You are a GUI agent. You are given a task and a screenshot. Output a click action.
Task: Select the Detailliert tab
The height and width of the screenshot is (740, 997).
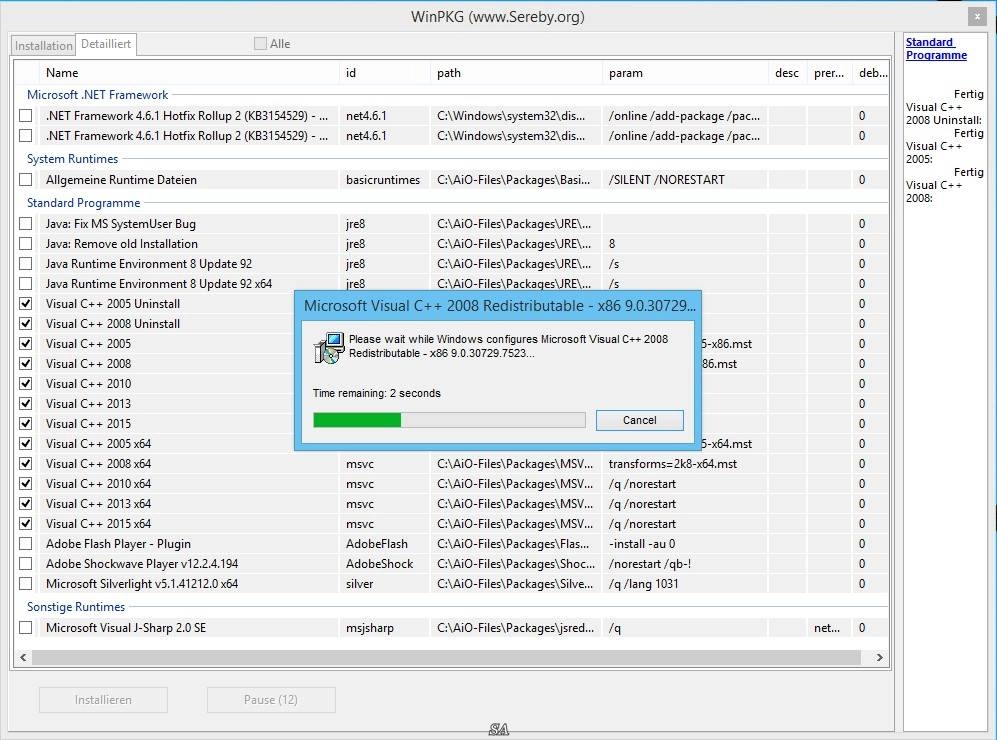(x=106, y=44)
